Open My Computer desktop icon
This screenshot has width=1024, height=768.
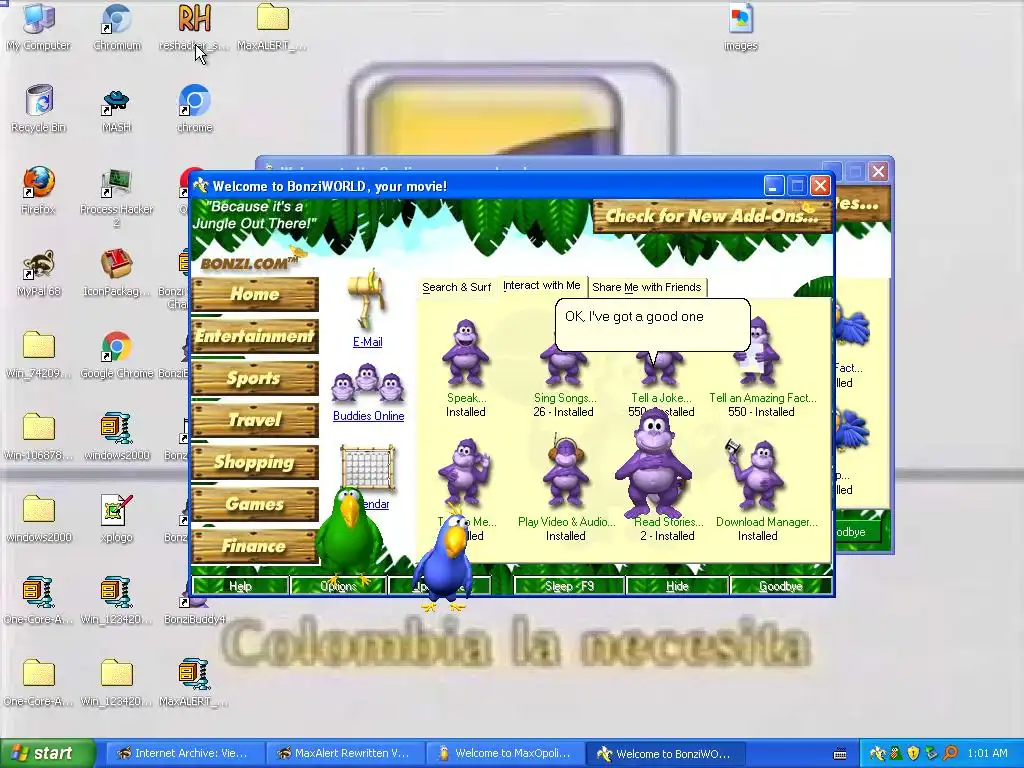[x=39, y=26]
